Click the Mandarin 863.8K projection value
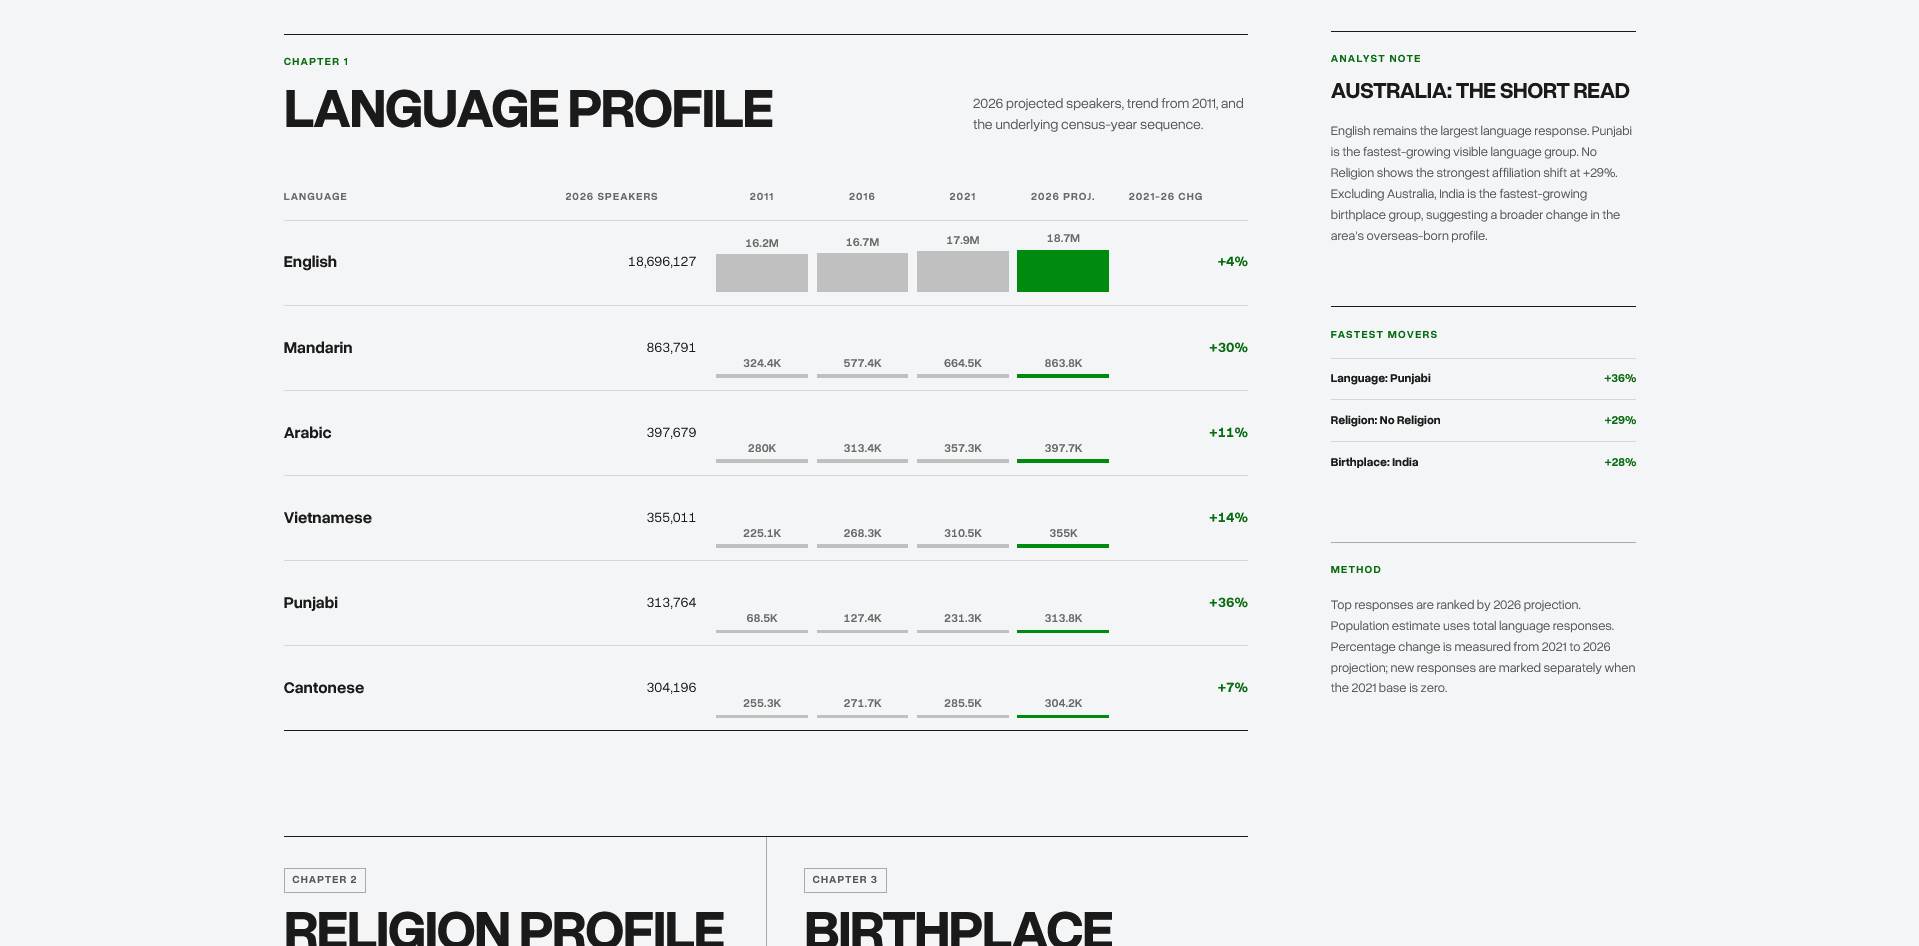This screenshot has width=1919, height=946. [x=1063, y=364]
